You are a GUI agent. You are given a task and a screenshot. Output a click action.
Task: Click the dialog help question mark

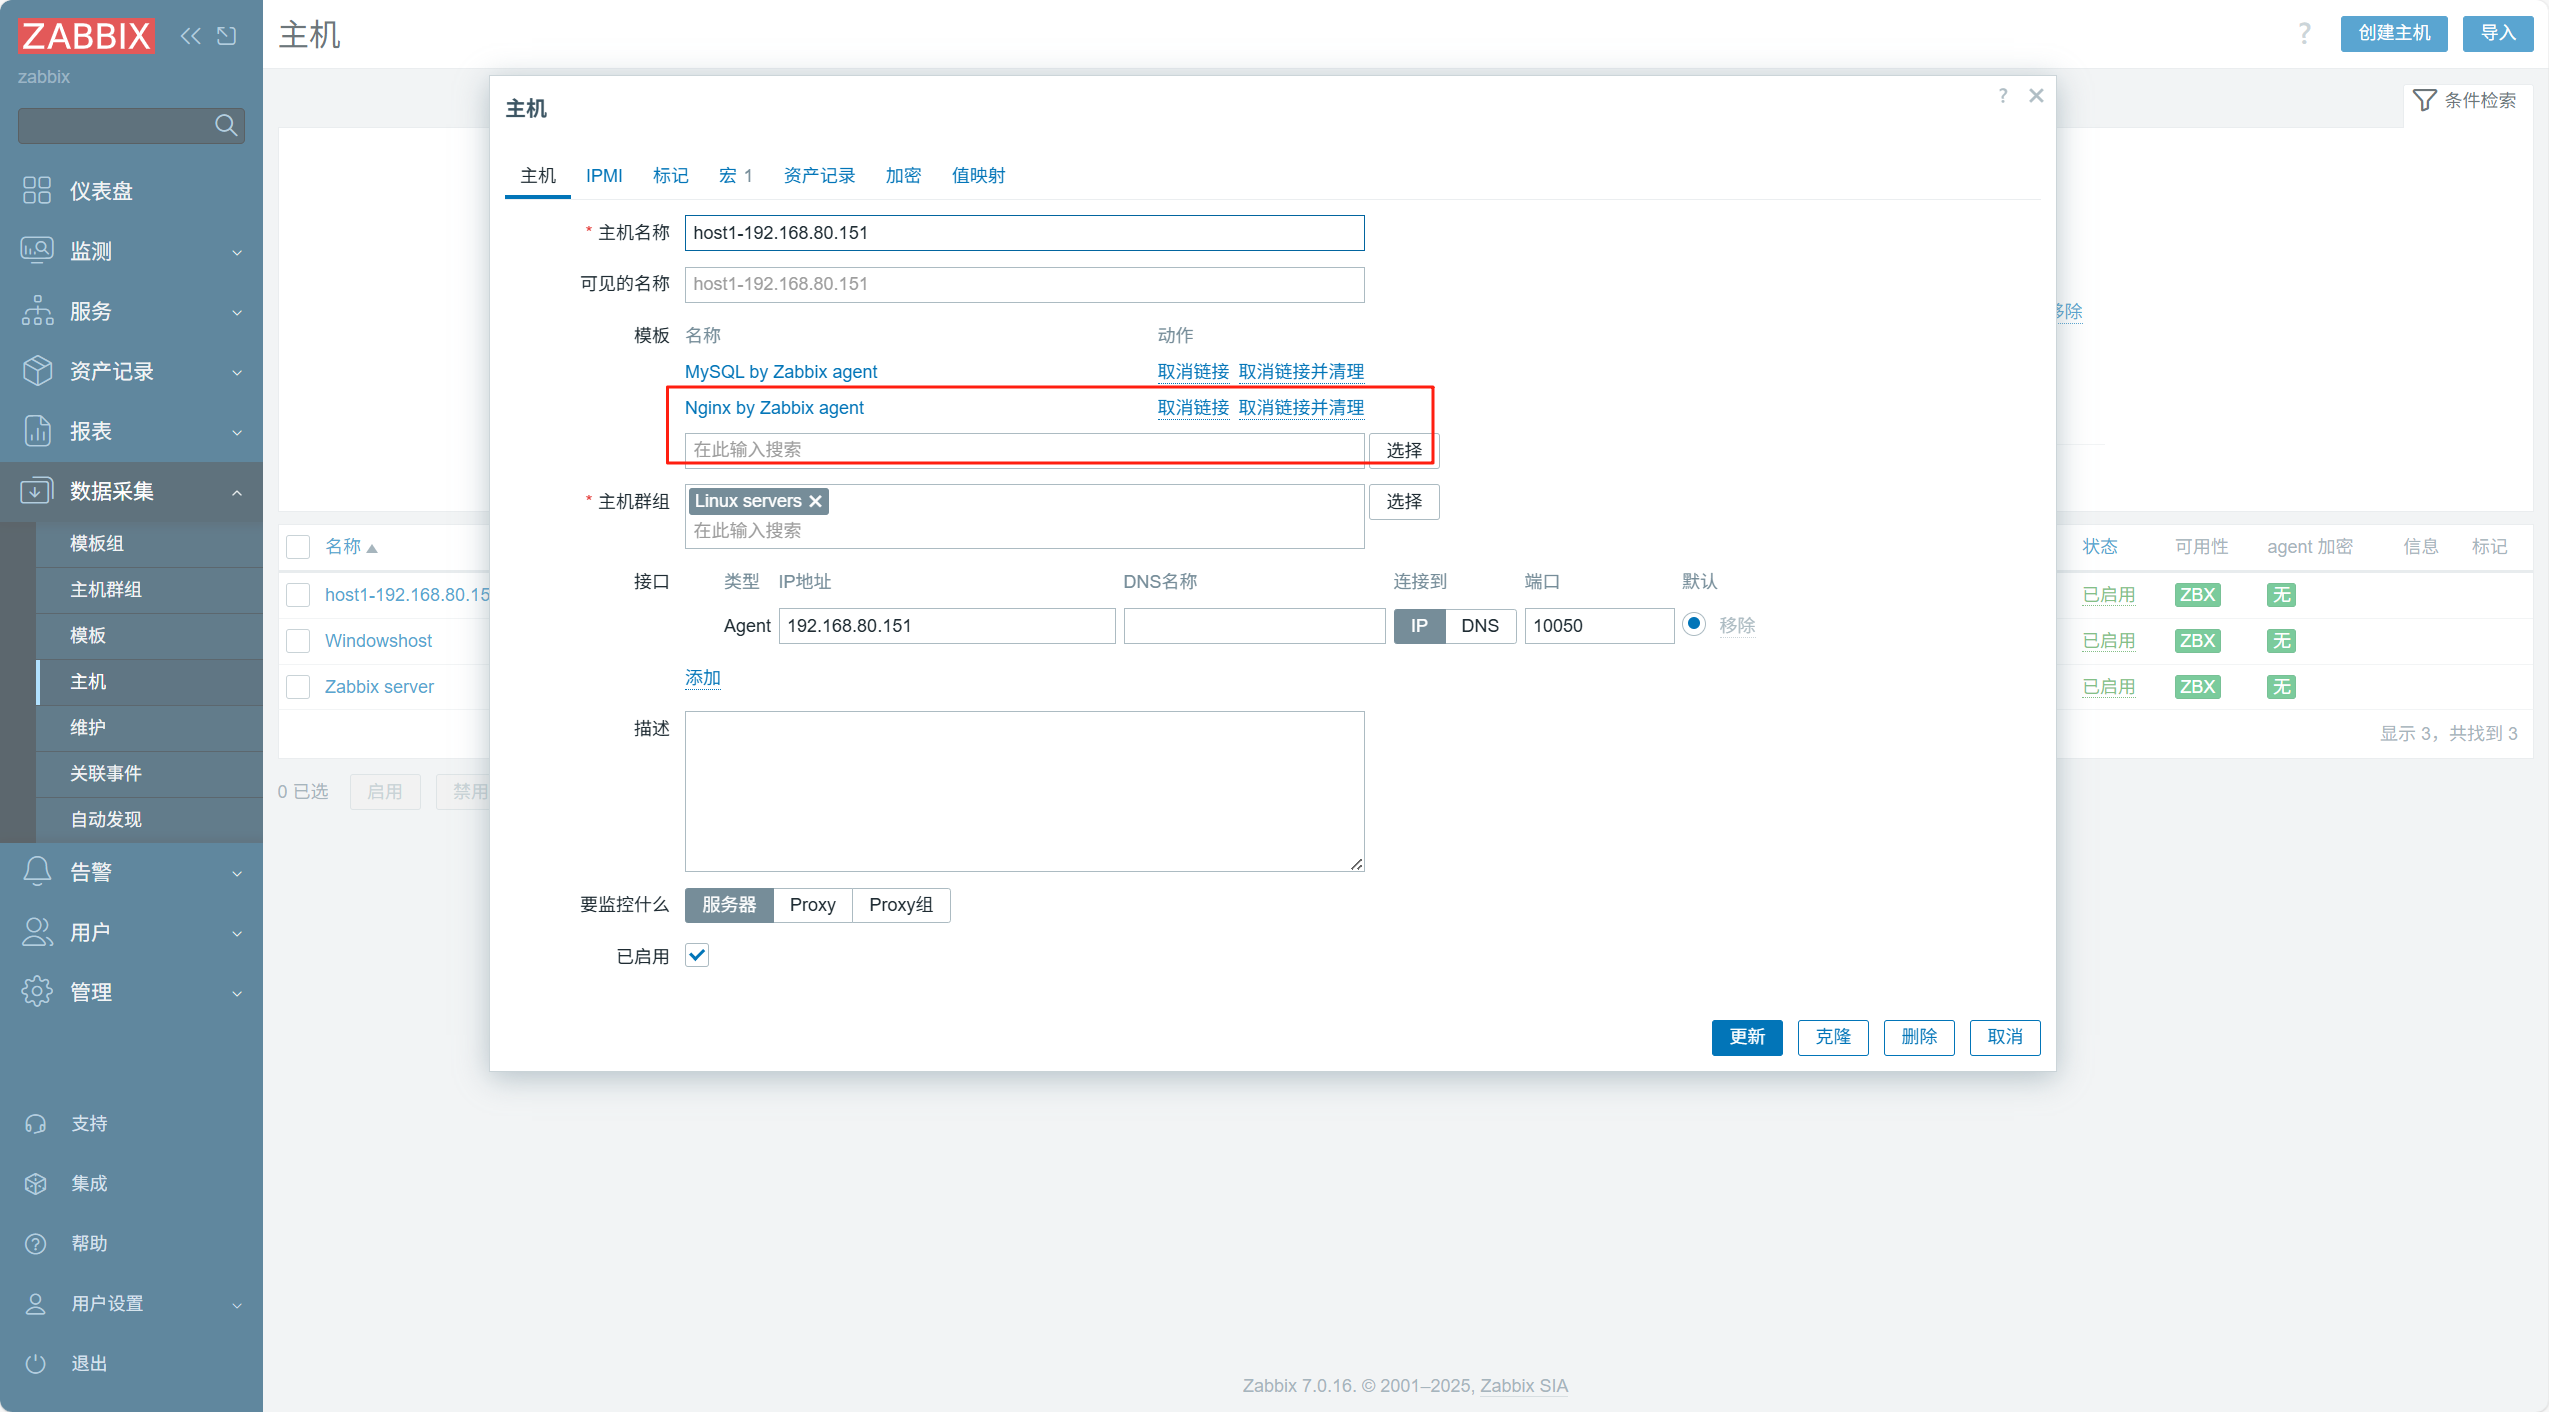[2003, 95]
